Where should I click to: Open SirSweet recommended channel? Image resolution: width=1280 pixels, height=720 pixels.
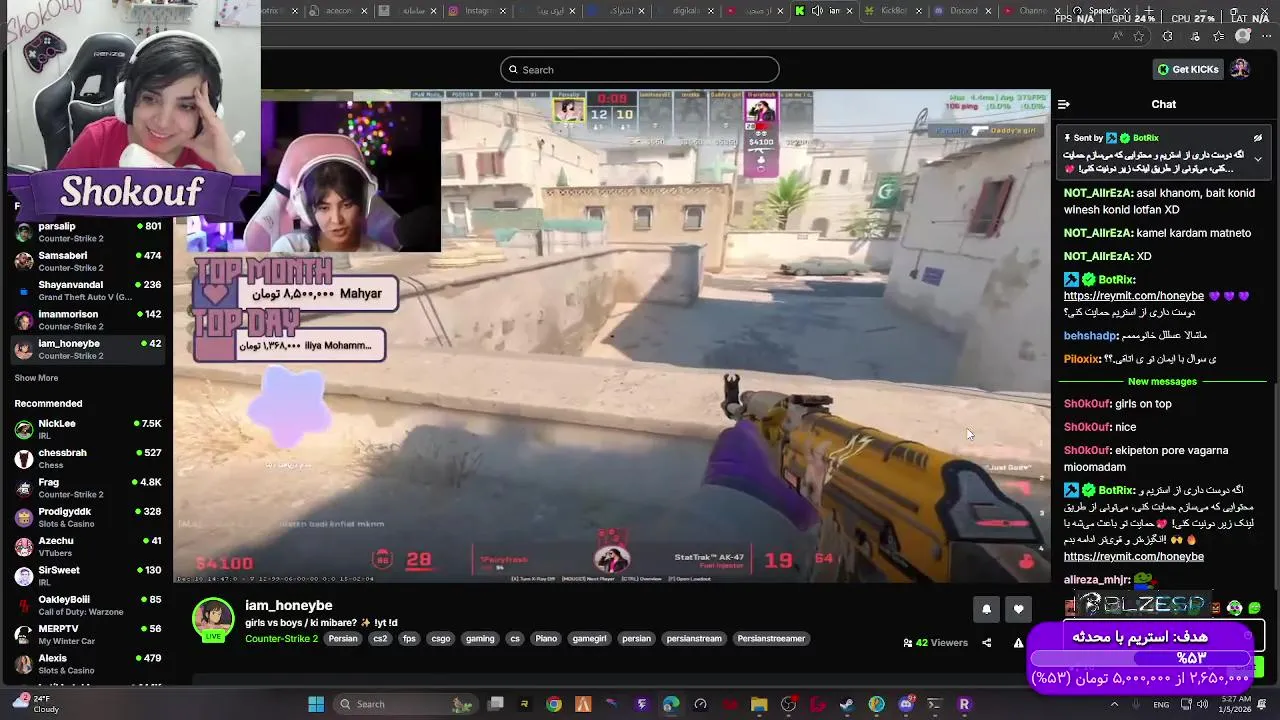(x=88, y=576)
